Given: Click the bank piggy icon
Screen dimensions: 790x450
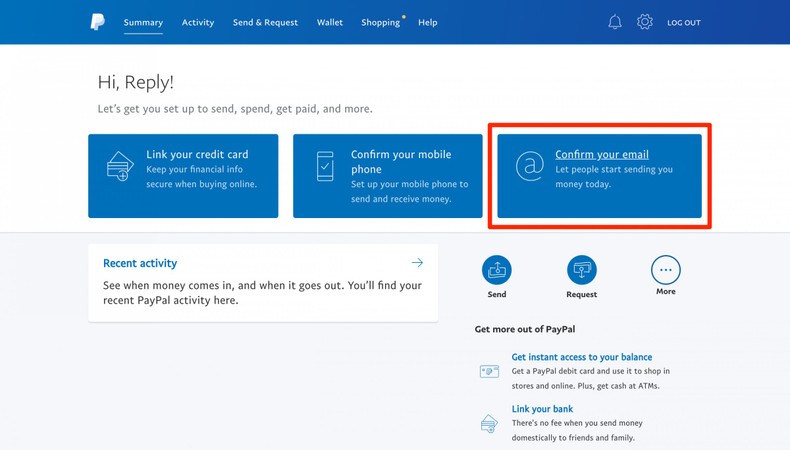Looking at the screenshot, I should pyautogui.click(x=489, y=424).
